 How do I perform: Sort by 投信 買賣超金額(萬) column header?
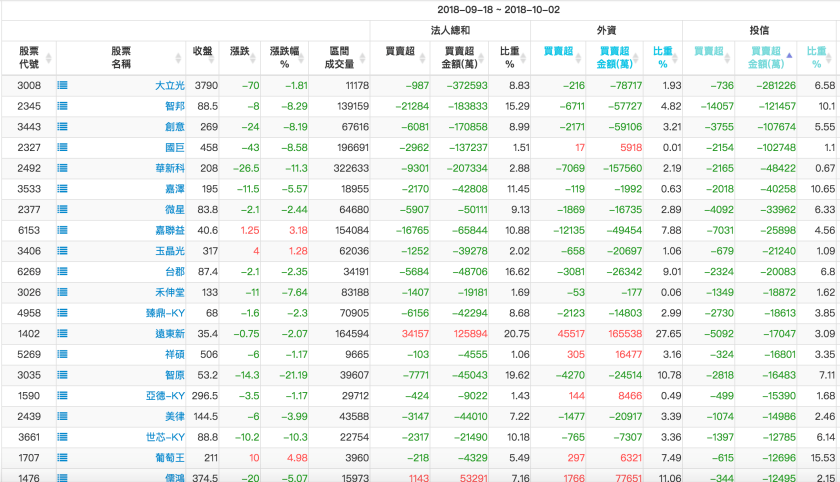pos(766,58)
